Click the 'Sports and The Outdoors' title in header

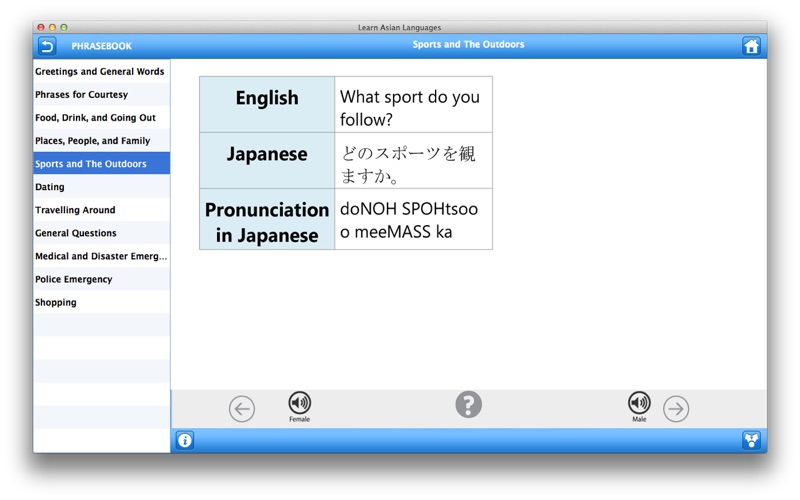[468, 44]
